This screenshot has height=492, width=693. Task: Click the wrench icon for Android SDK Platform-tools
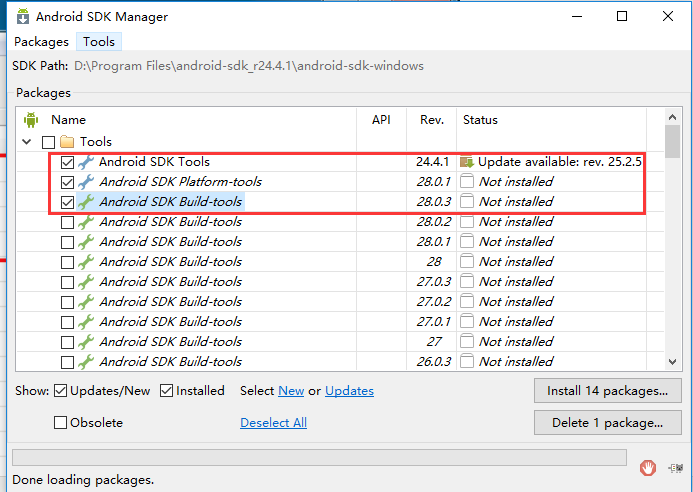coord(86,182)
